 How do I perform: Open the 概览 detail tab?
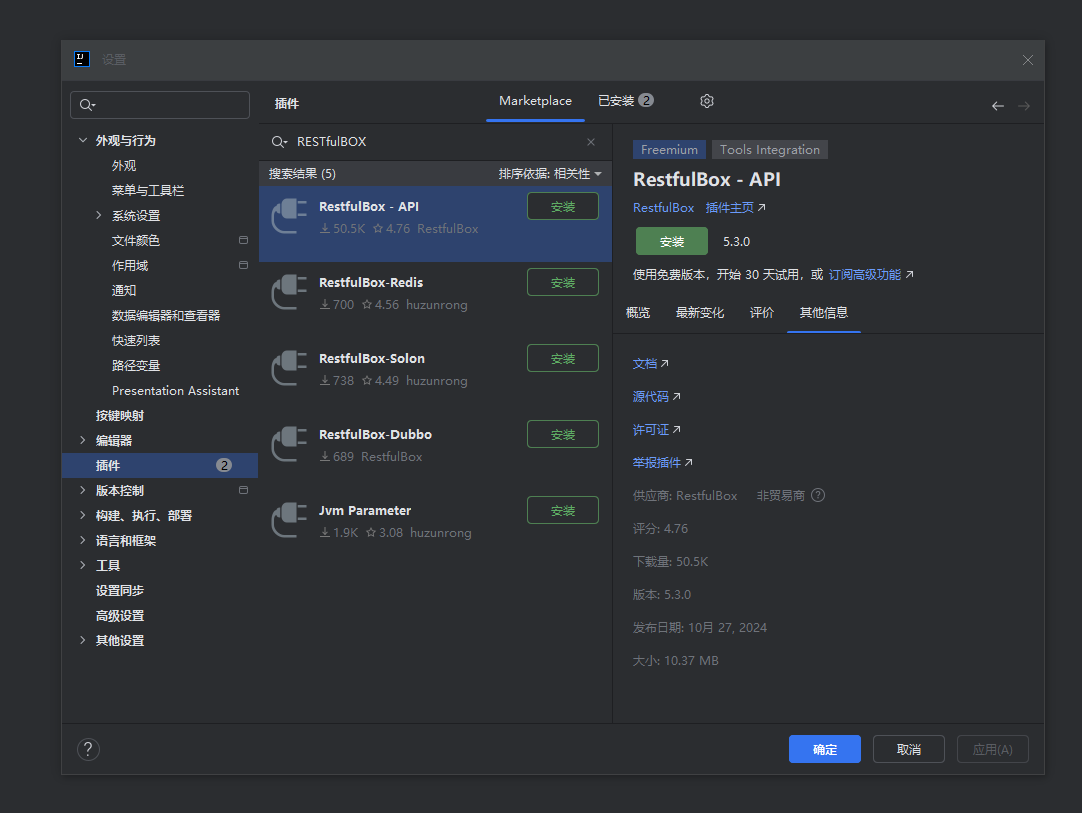coord(638,313)
